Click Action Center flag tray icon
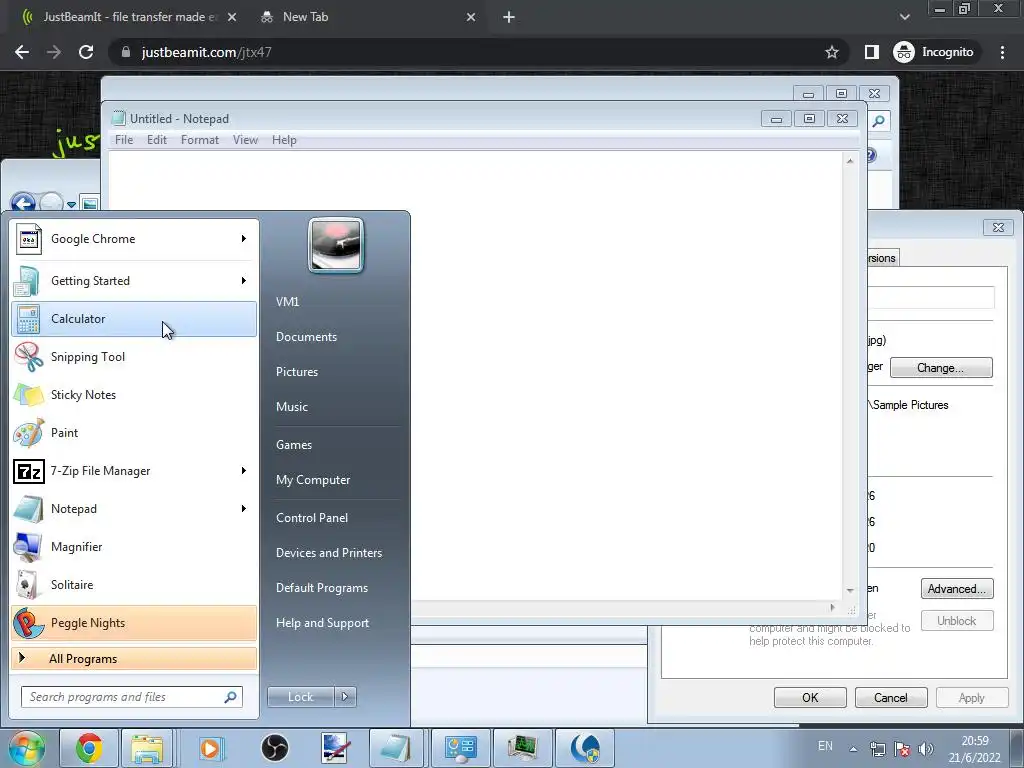This screenshot has width=1024, height=768. (x=902, y=749)
